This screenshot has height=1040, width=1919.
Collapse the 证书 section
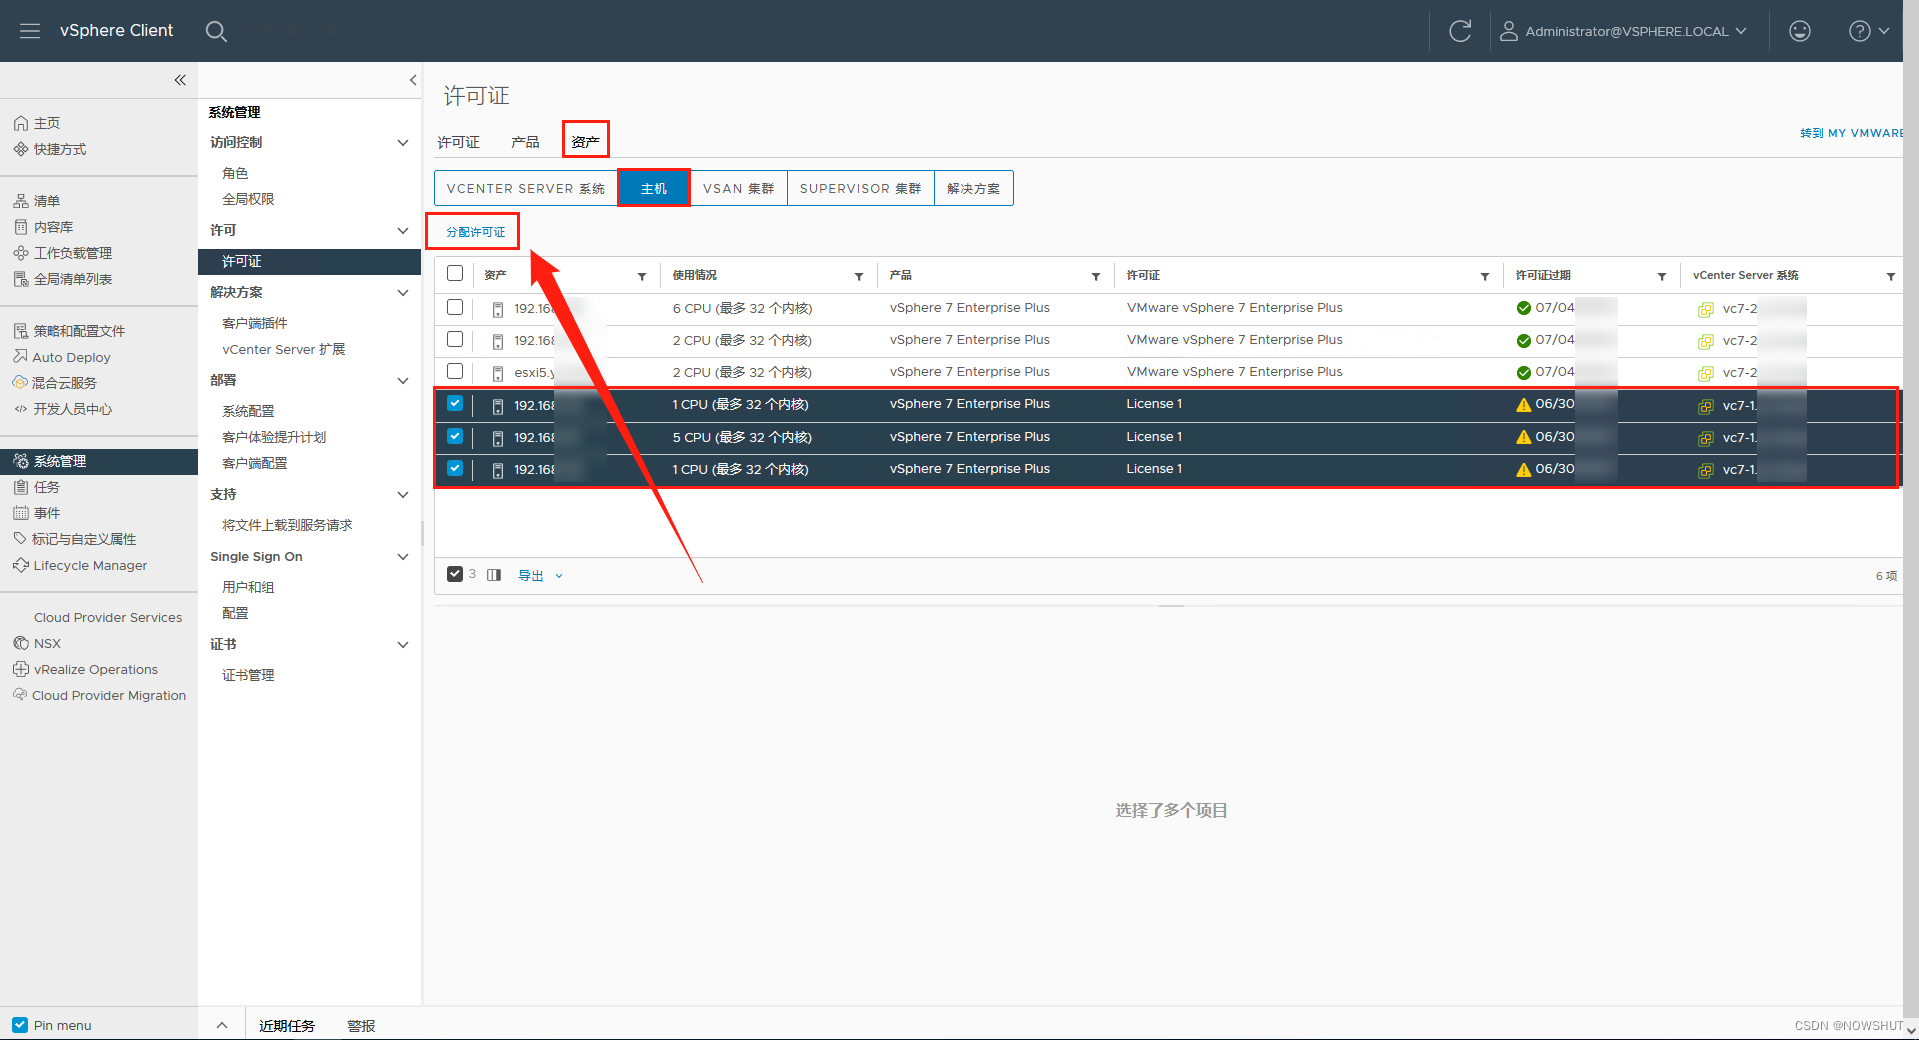(403, 645)
